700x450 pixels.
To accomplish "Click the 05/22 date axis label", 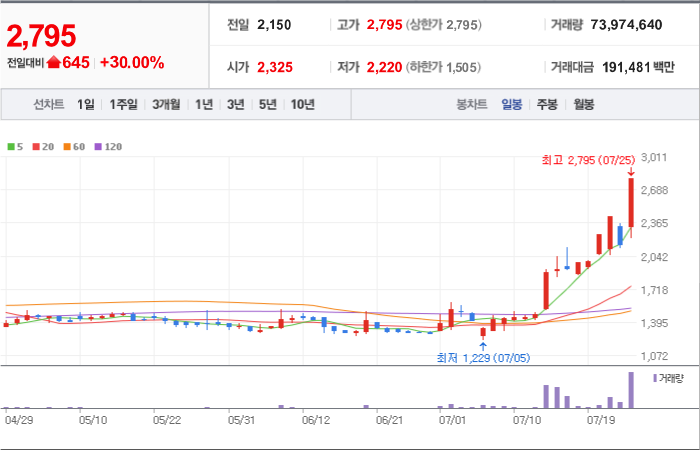I will (x=167, y=420).
